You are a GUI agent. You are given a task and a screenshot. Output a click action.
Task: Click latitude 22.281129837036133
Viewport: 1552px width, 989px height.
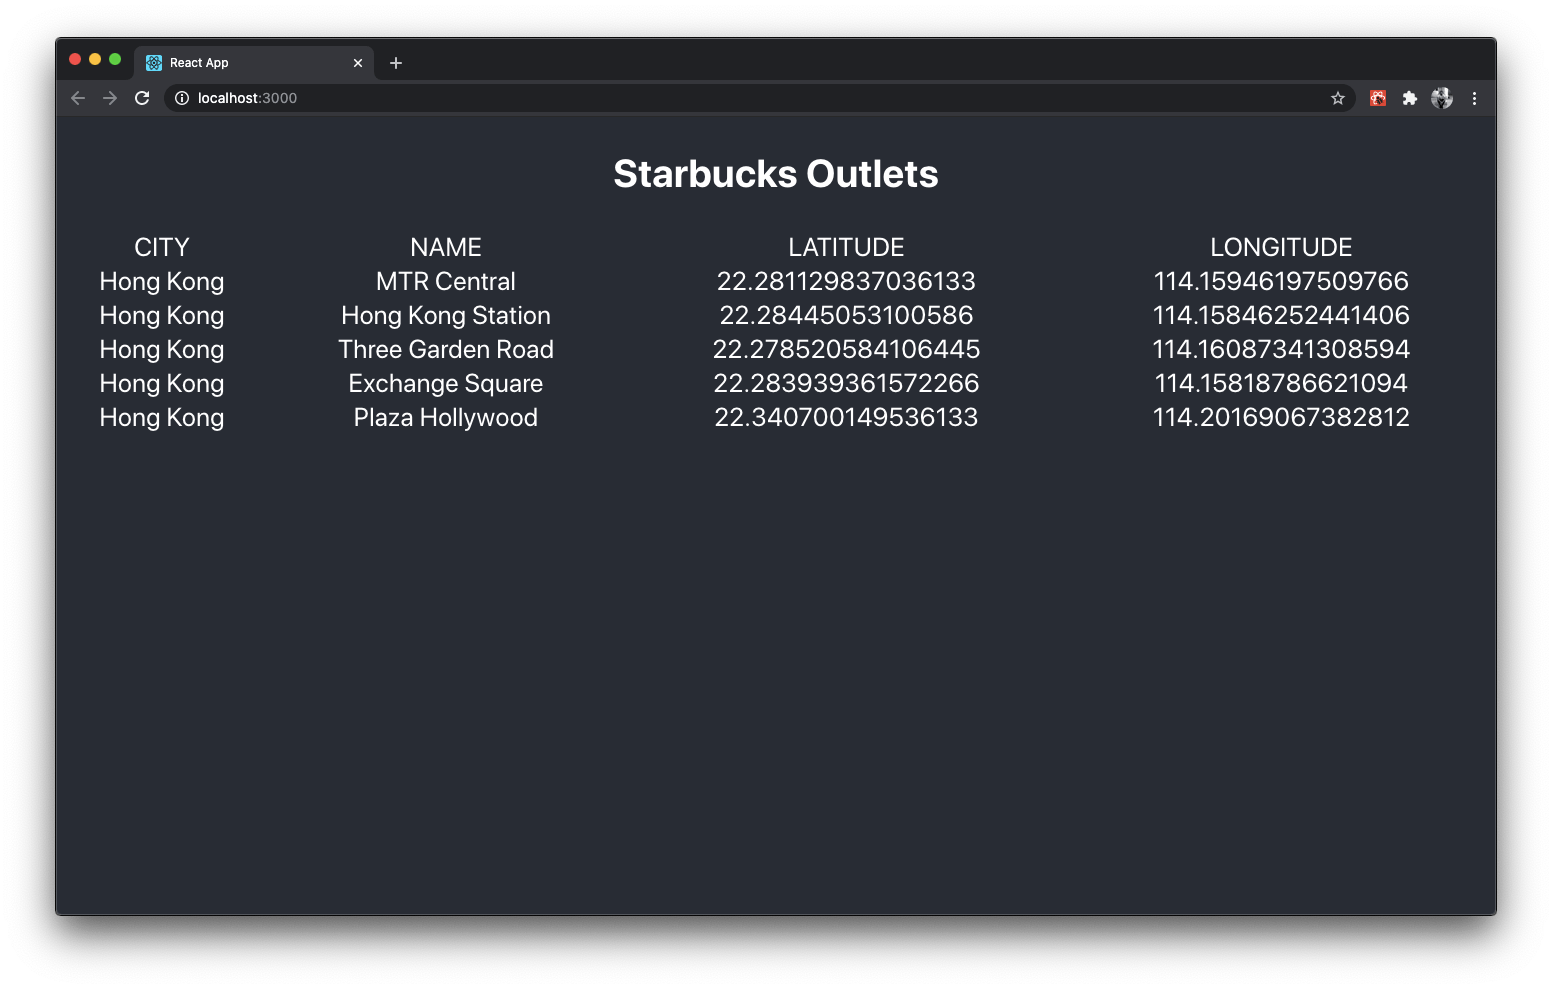coord(846,281)
